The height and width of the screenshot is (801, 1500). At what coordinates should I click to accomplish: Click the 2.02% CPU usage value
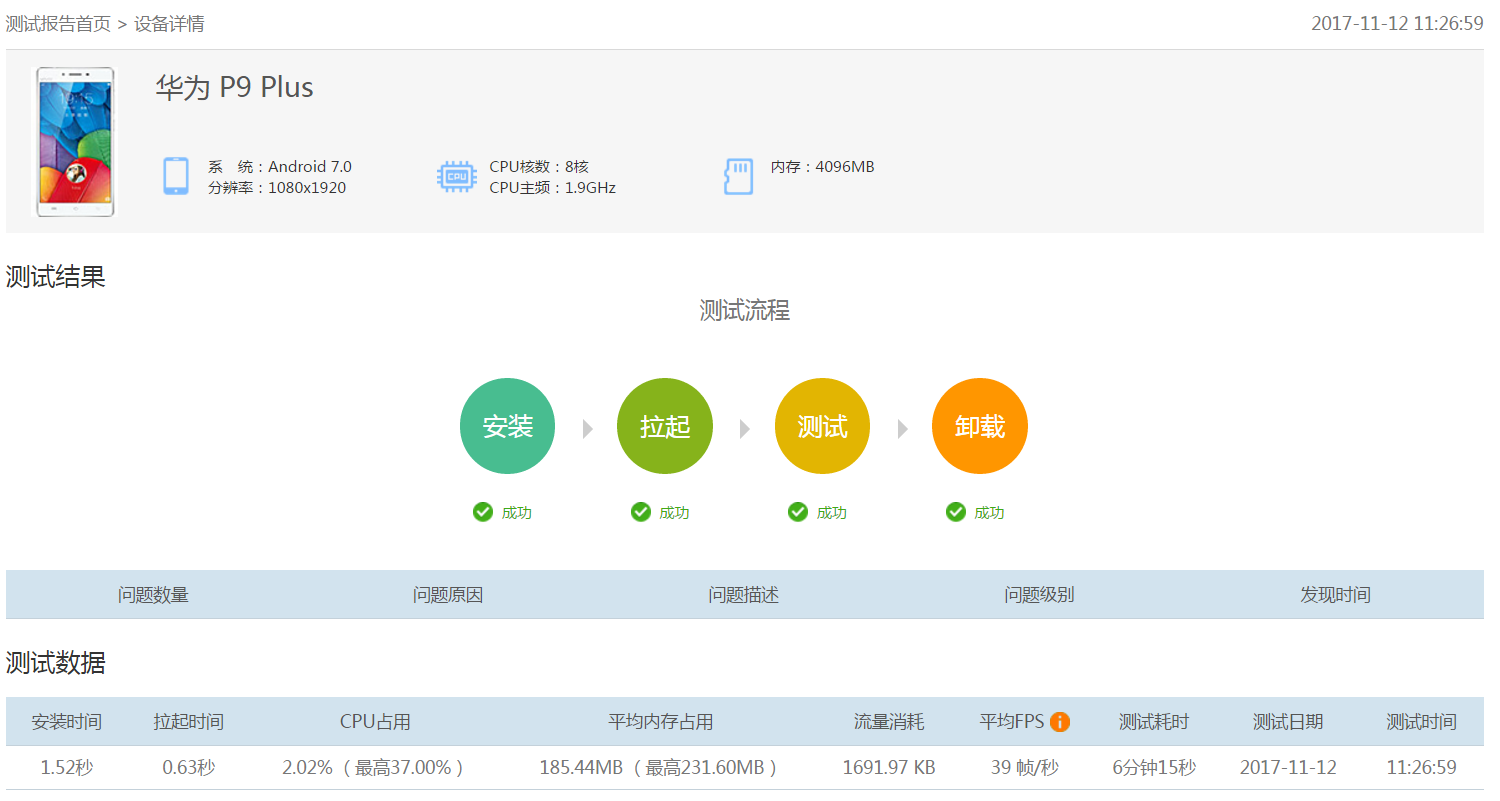point(375,768)
